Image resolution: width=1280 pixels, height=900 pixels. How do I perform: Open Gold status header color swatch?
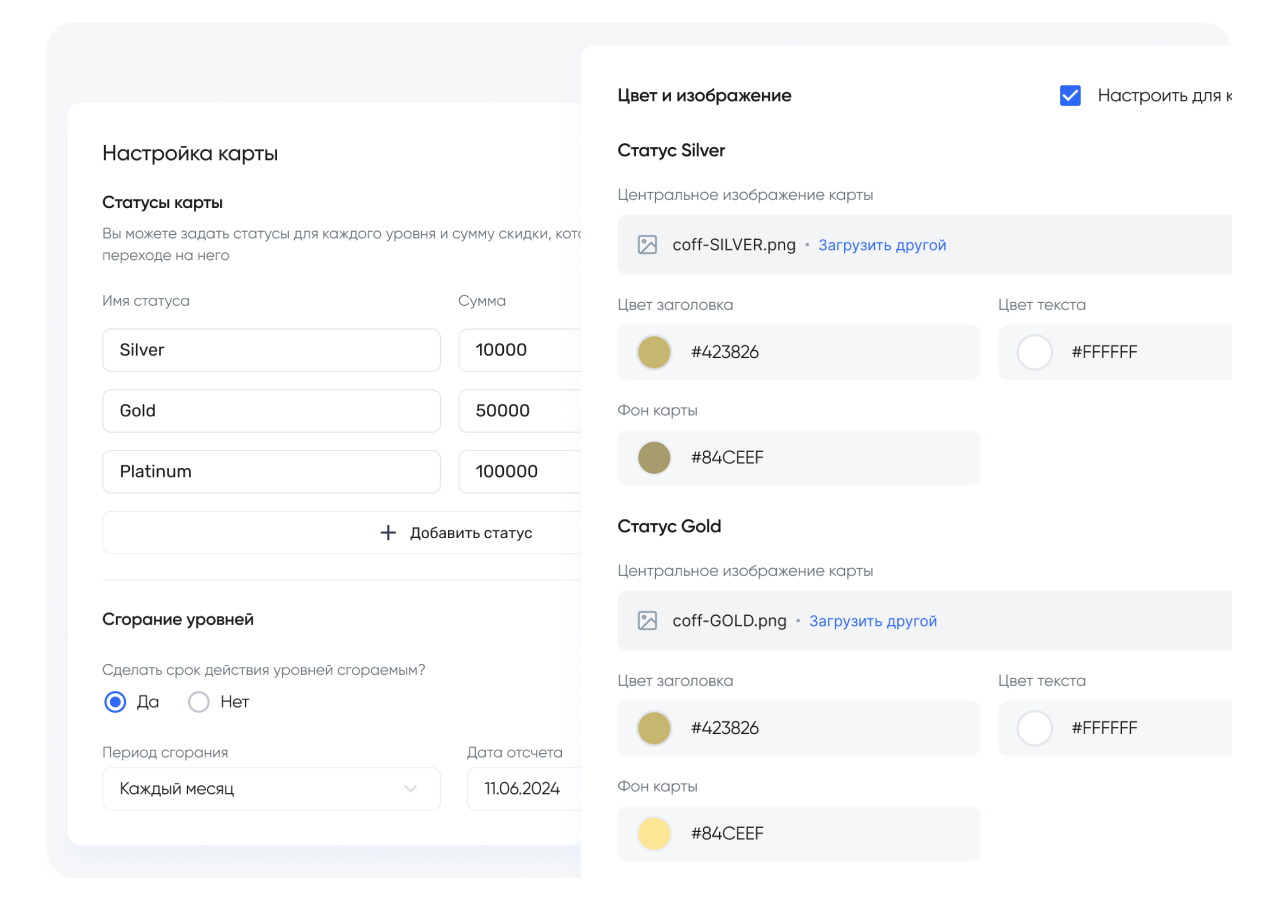click(654, 728)
